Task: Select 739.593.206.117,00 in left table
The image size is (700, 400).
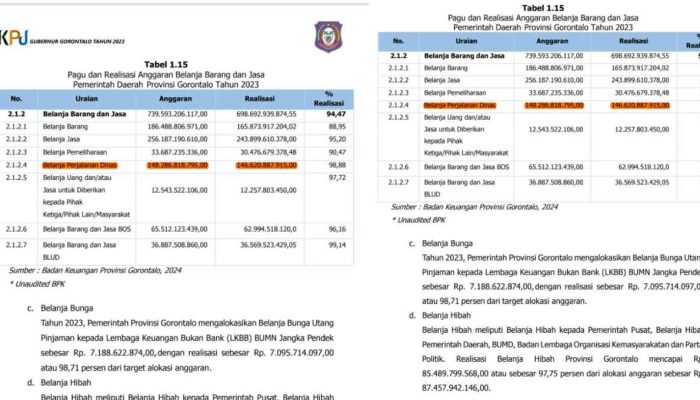Action: (177, 114)
